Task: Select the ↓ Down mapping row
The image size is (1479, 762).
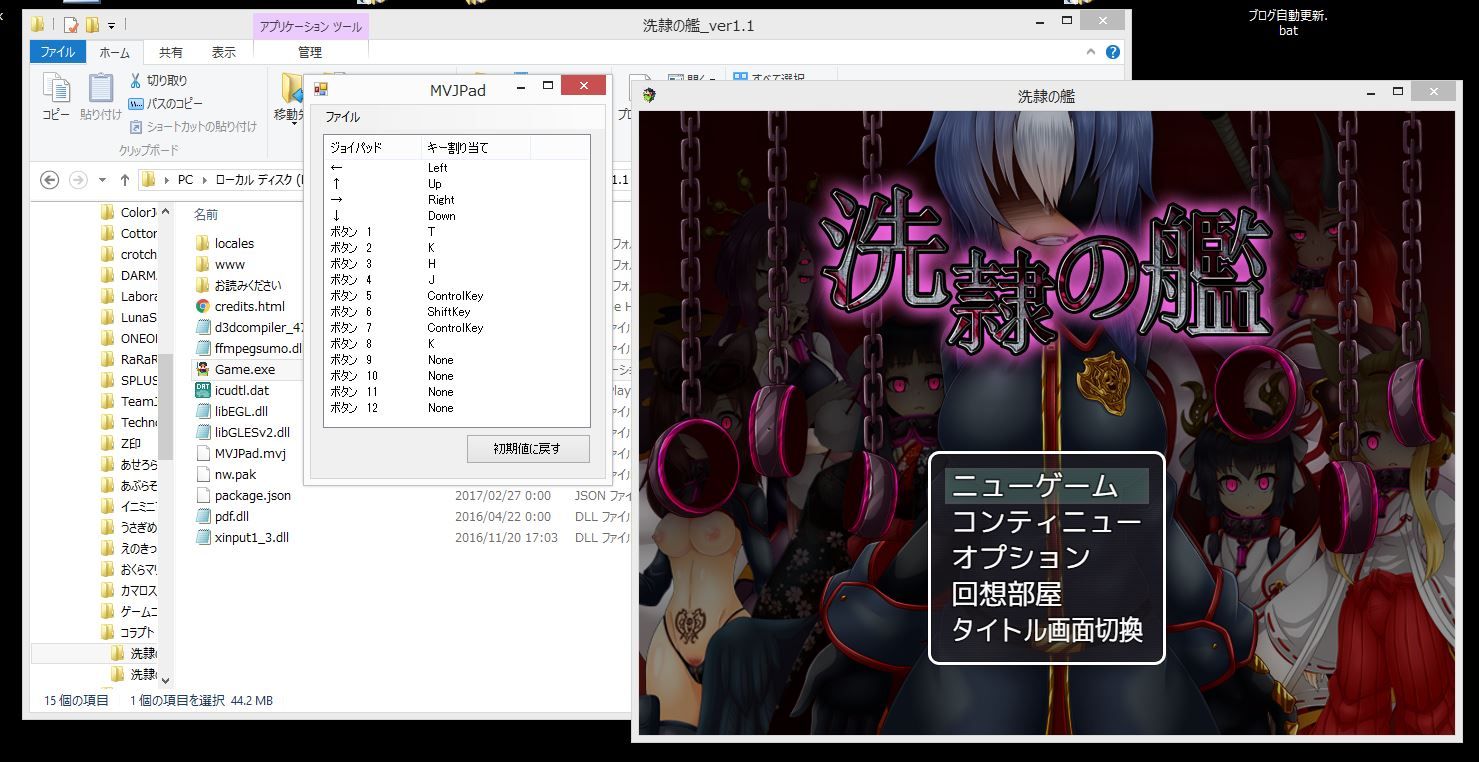Action: coord(456,216)
